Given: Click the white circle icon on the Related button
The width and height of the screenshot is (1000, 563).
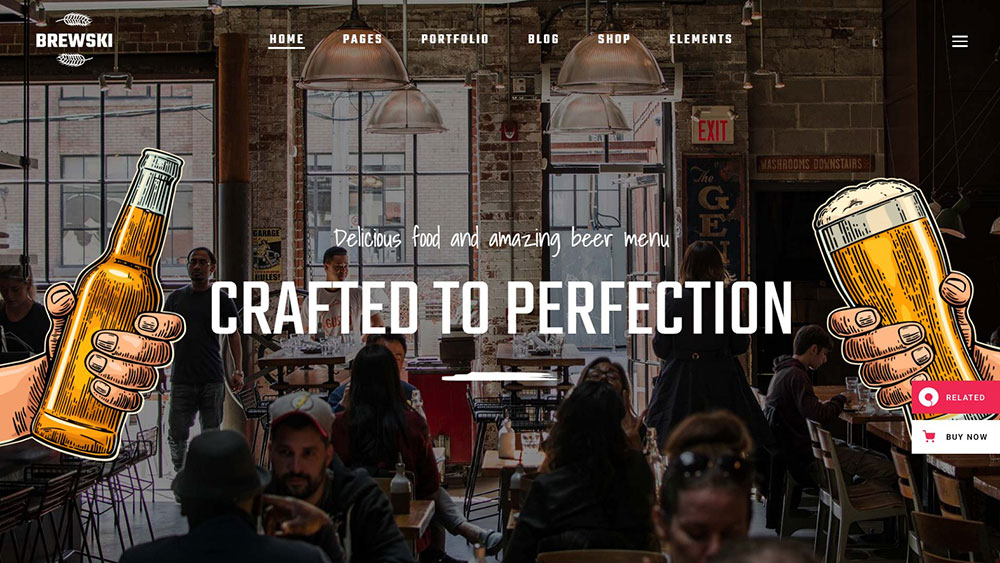Looking at the screenshot, I should coord(929,397).
